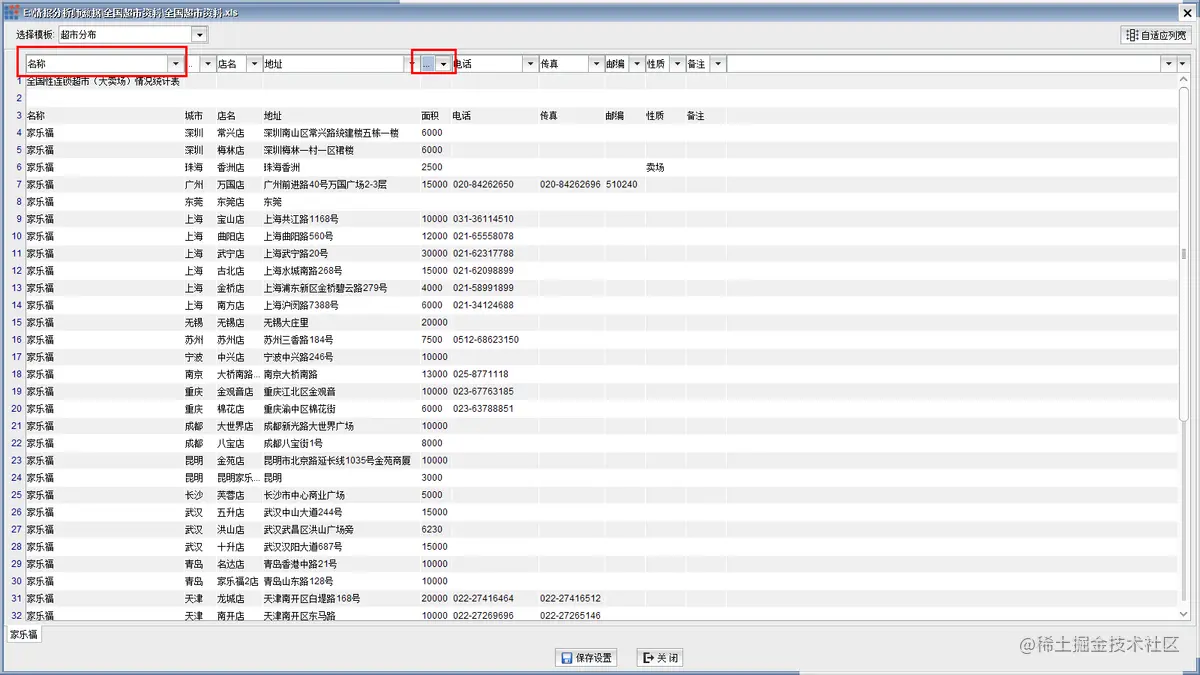Click the 保存设置 save settings button
This screenshot has width=1200, height=675.
pos(586,658)
